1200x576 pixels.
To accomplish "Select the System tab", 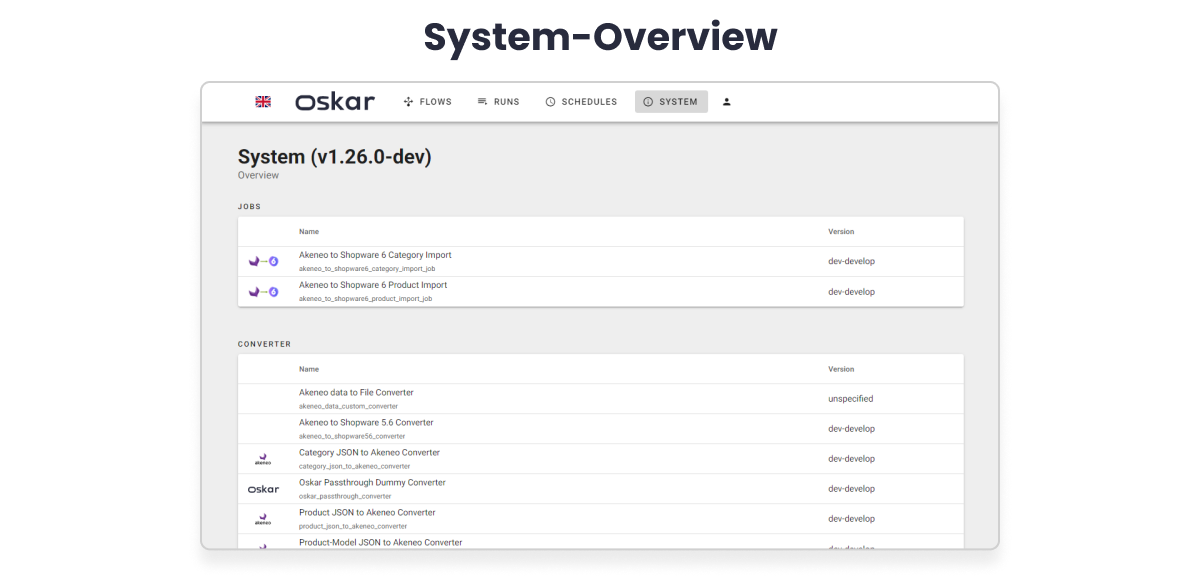I will coord(671,102).
